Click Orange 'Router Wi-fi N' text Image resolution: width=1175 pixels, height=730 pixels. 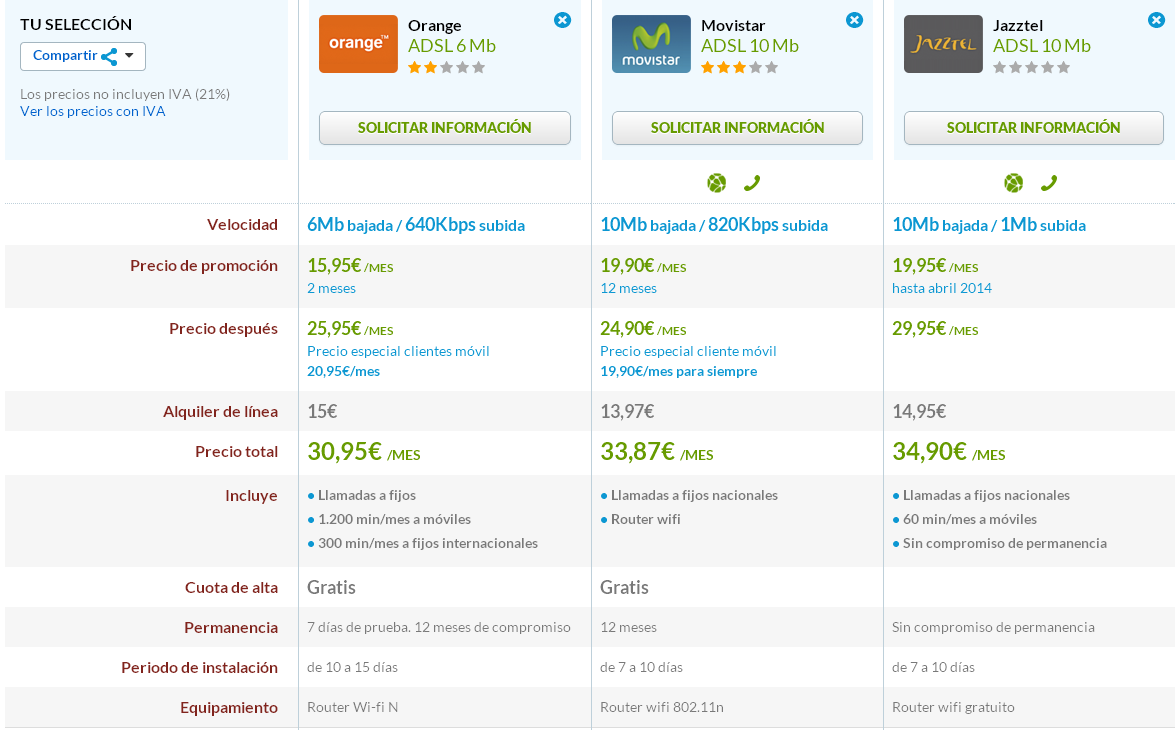point(352,707)
